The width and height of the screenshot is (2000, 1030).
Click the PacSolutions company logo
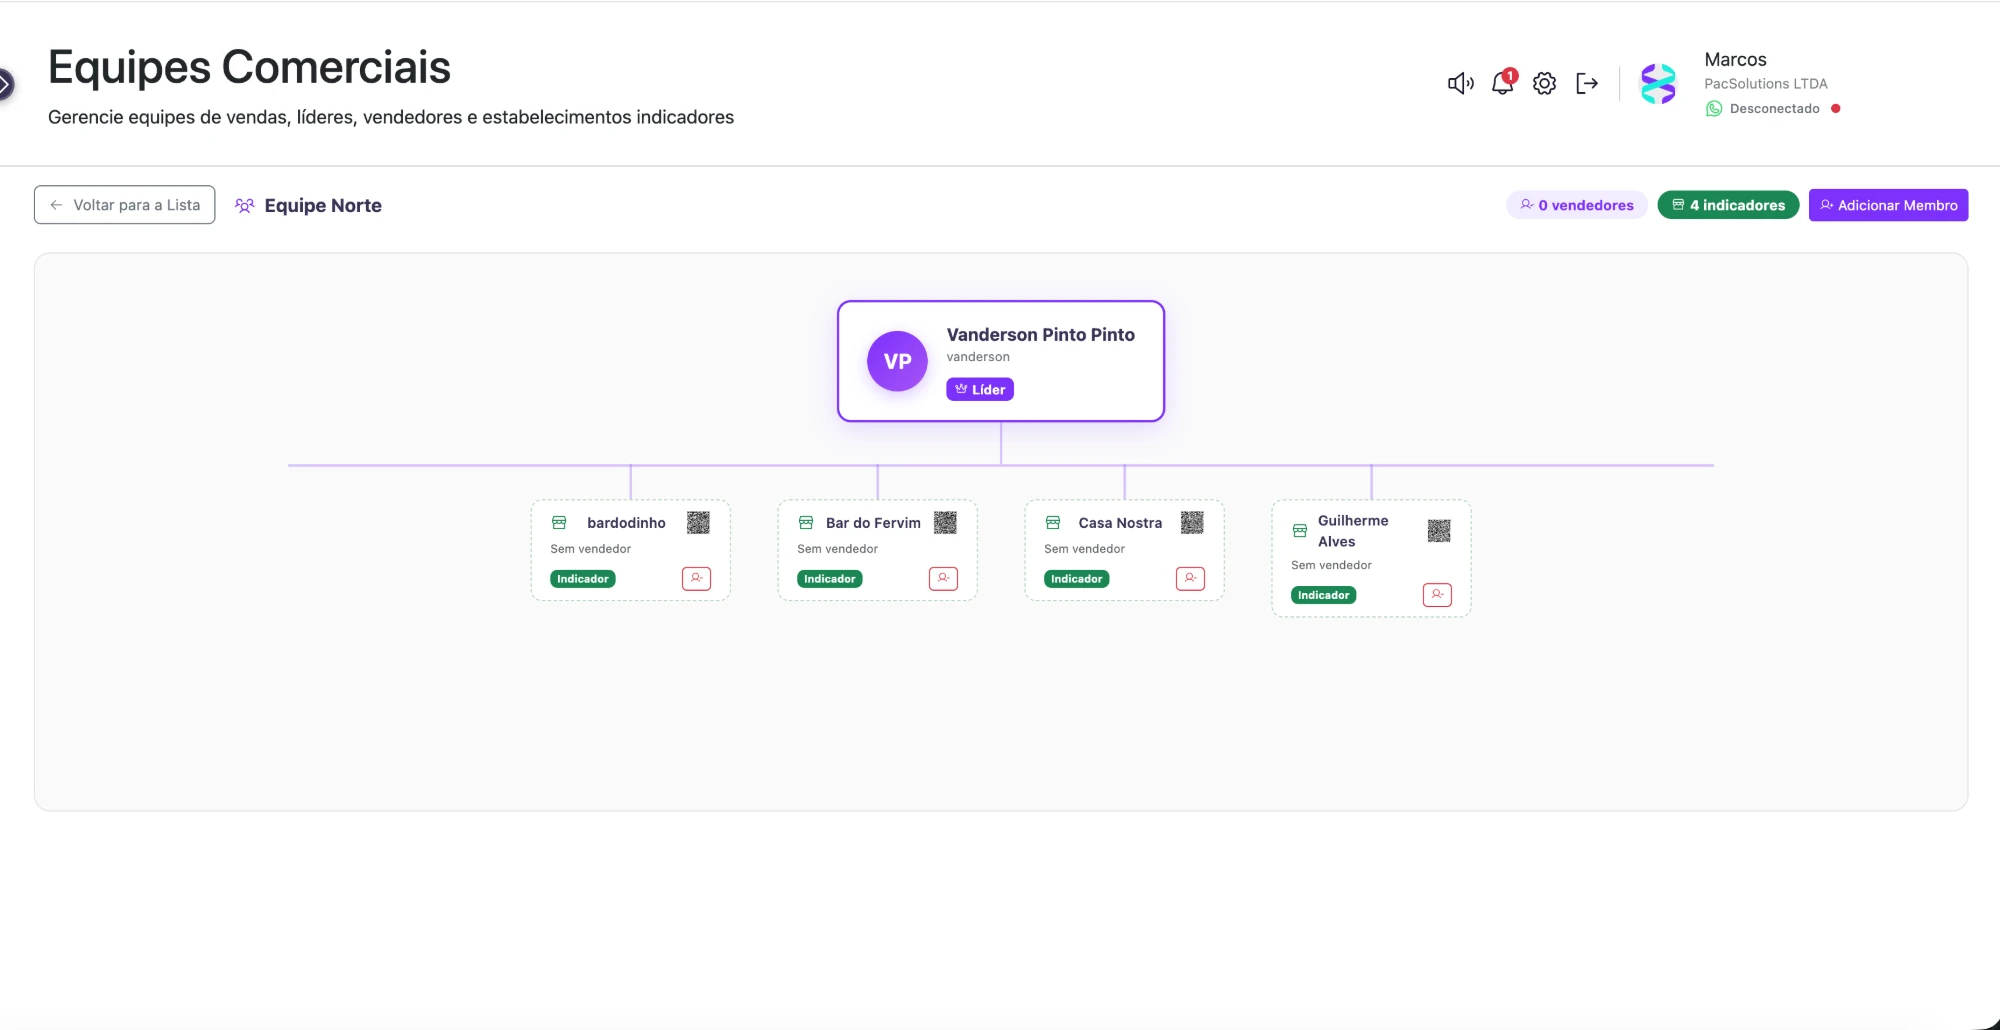1658,84
